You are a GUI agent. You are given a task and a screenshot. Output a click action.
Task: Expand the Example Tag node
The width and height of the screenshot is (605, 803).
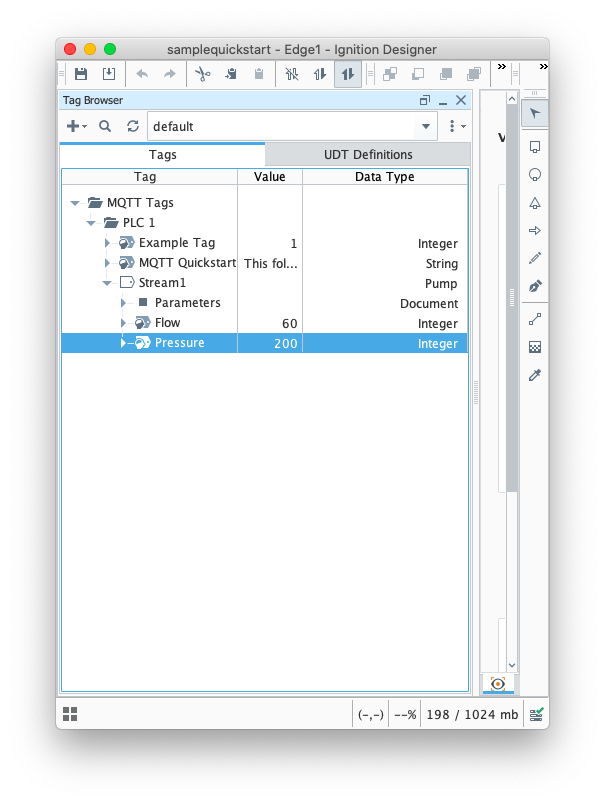click(x=107, y=243)
